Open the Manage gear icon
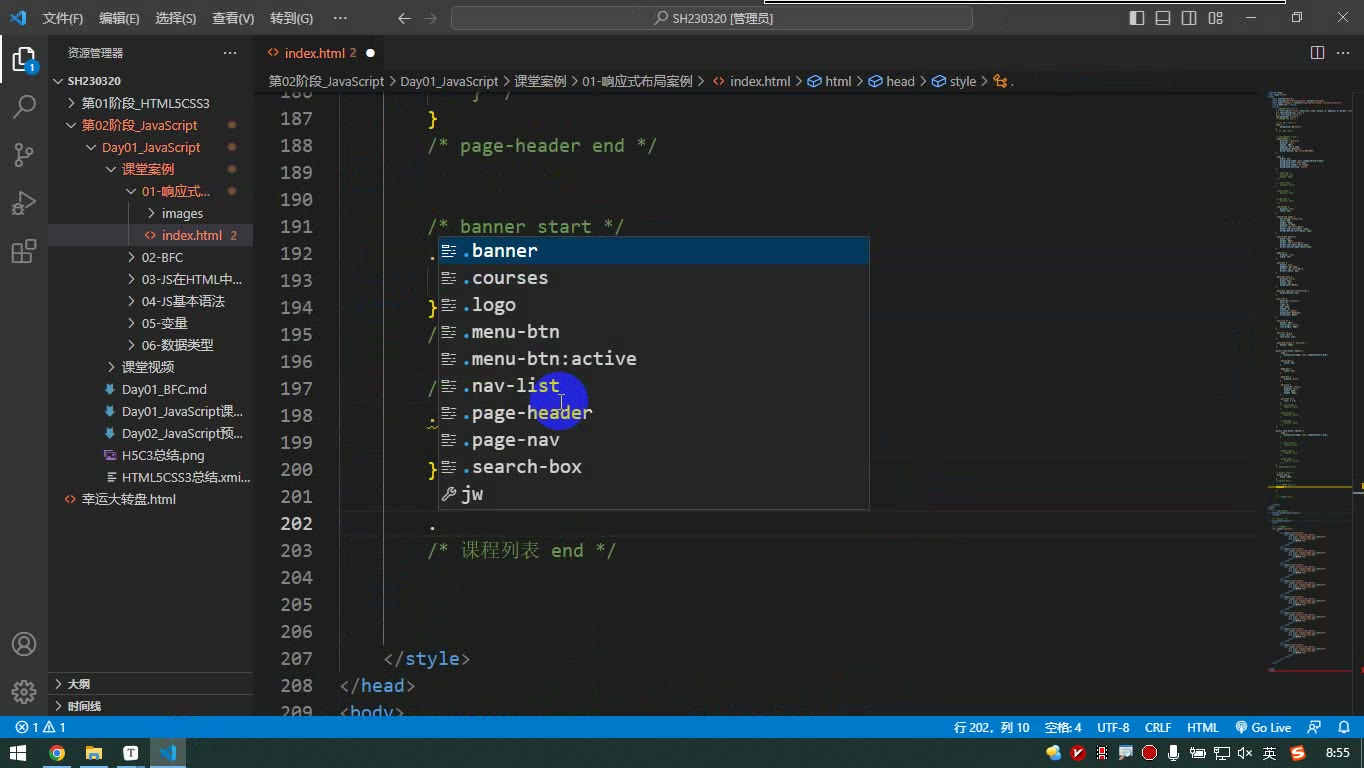This screenshot has height=768, width=1364. [x=24, y=692]
